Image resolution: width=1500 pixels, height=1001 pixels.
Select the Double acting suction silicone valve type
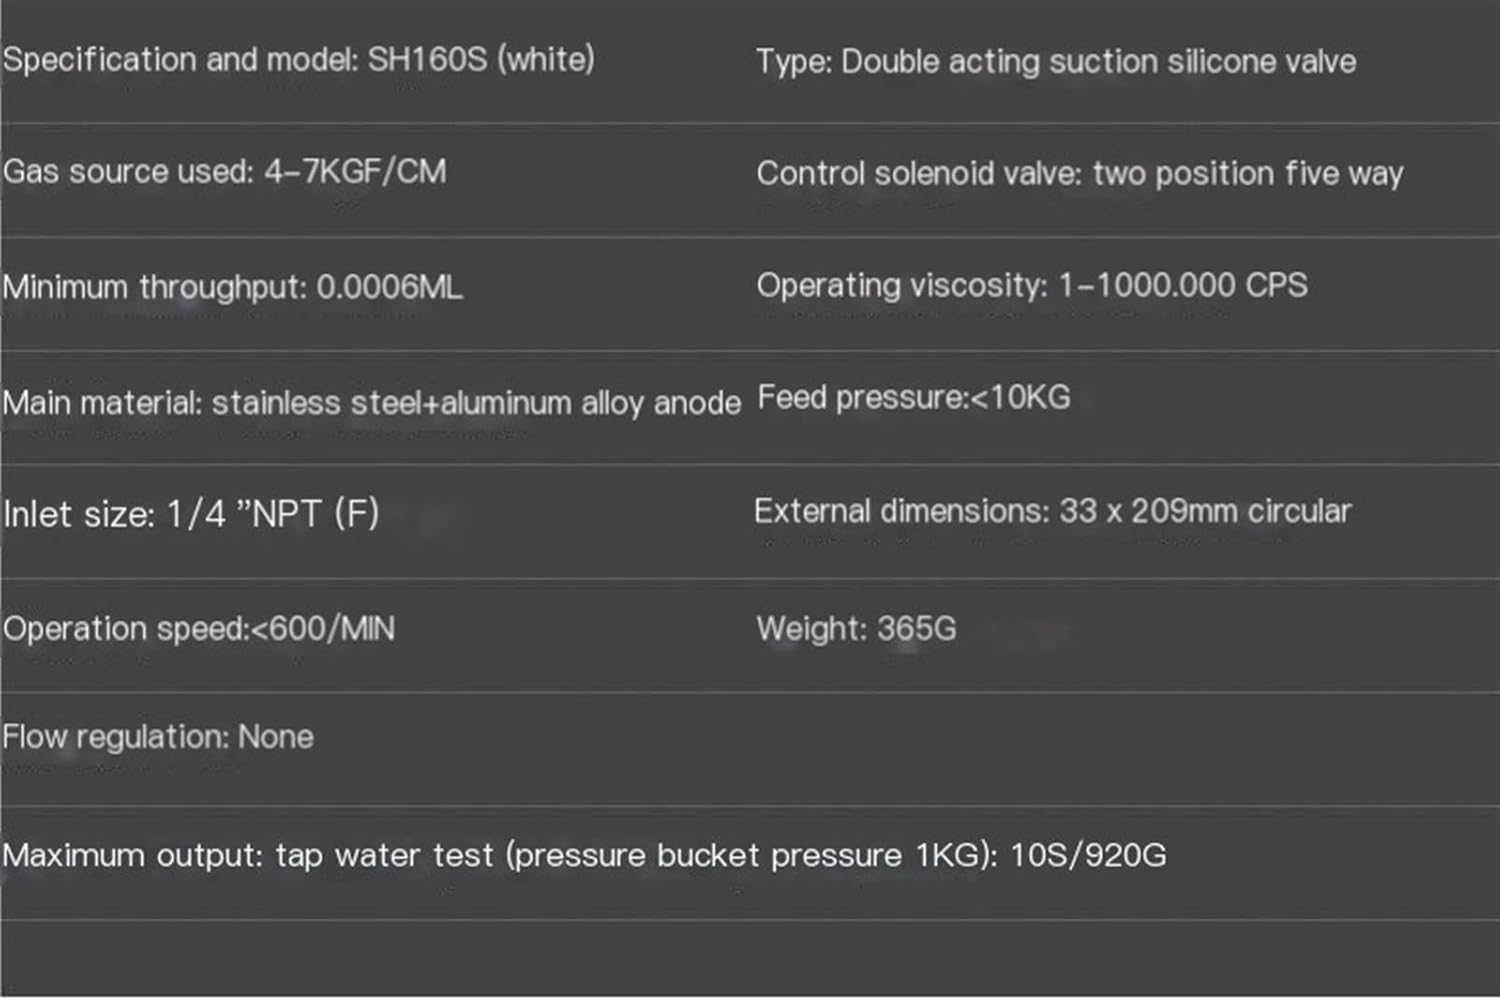click(x=1056, y=62)
